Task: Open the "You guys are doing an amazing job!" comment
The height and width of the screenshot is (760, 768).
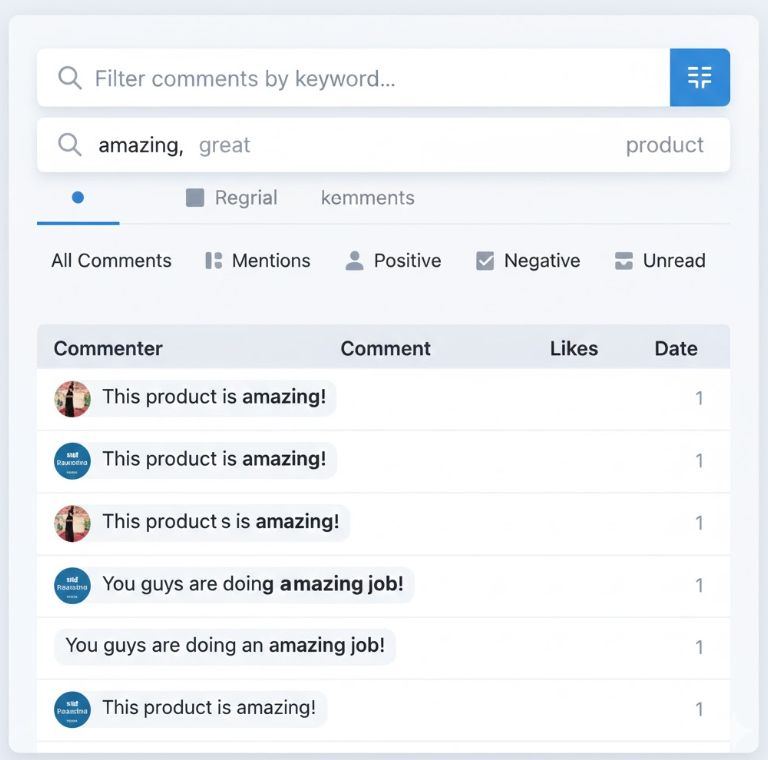Action: pos(225,646)
